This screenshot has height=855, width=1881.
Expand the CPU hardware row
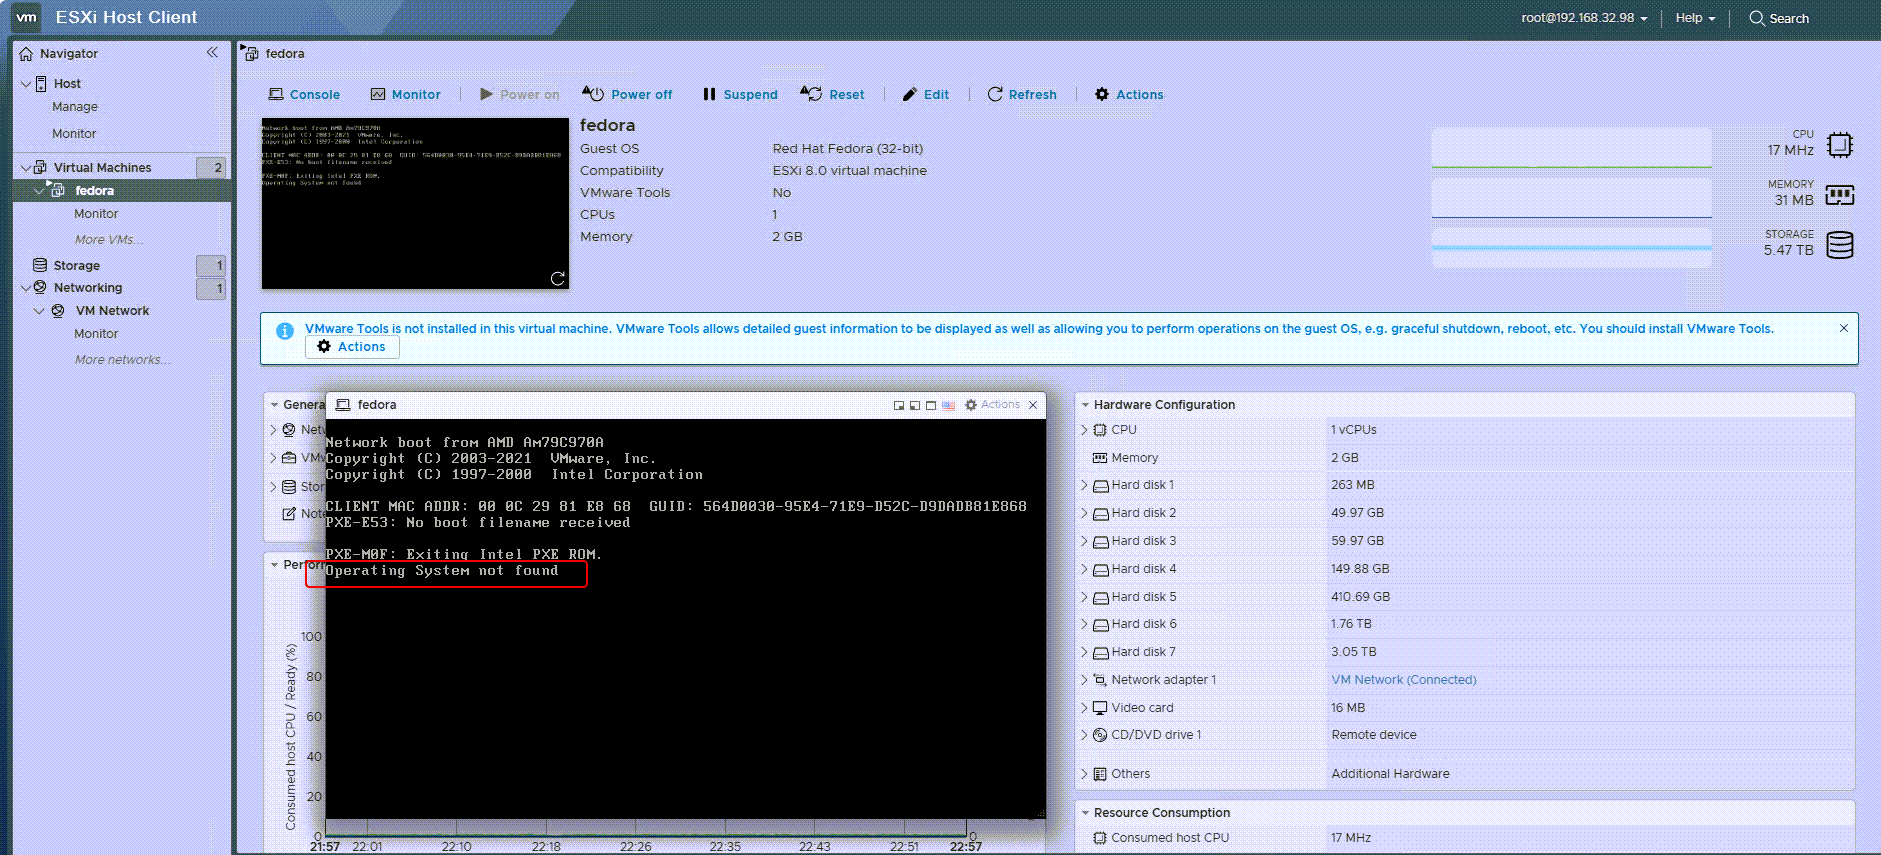pyautogui.click(x=1084, y=430)
